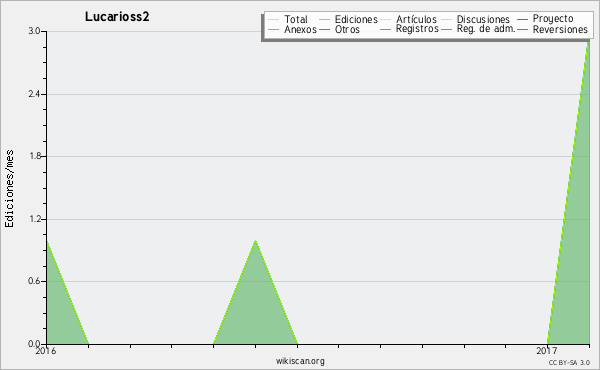Click the chart title Lucarioss2

click(117, 17)
